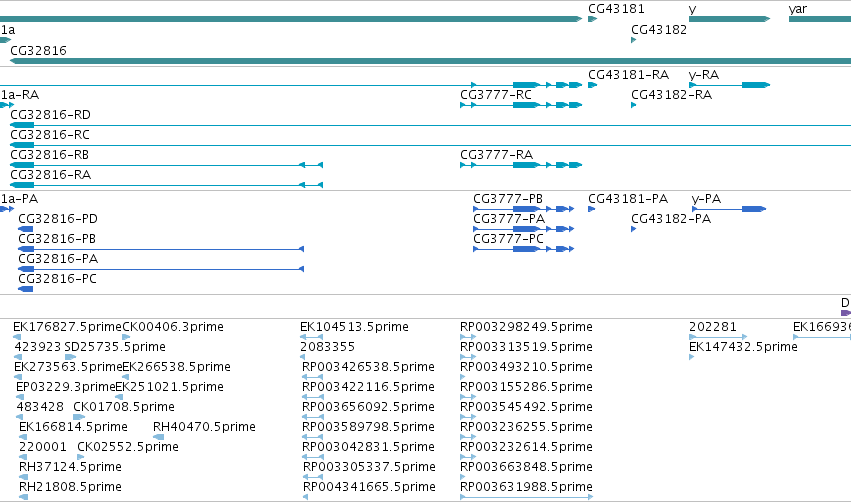Select transcript CG32816-RC
The height and width of the screenshot is (502, 851).
coord(50,135)
